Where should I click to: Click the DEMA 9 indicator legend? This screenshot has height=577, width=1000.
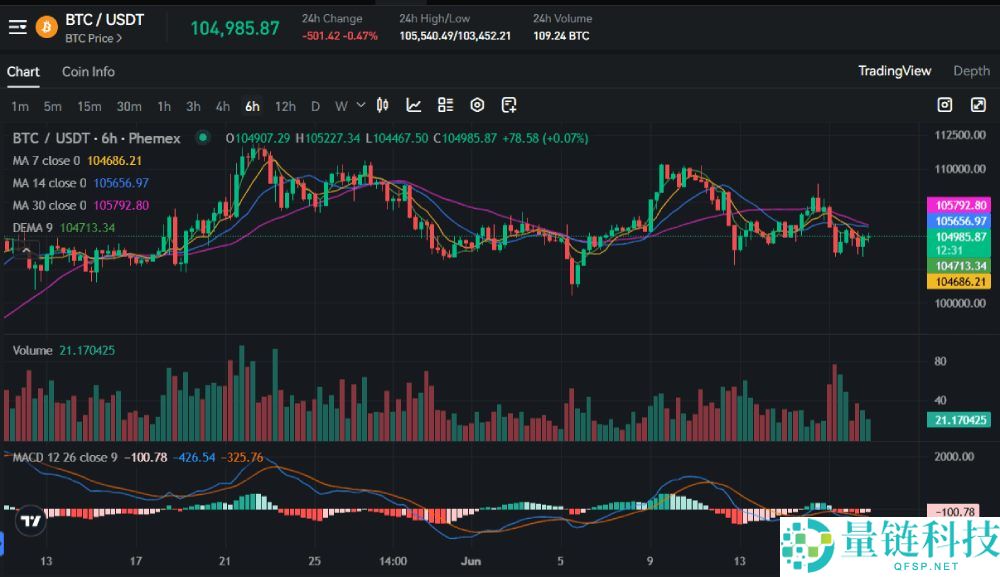pyautogui.click(x=33, y=228)
